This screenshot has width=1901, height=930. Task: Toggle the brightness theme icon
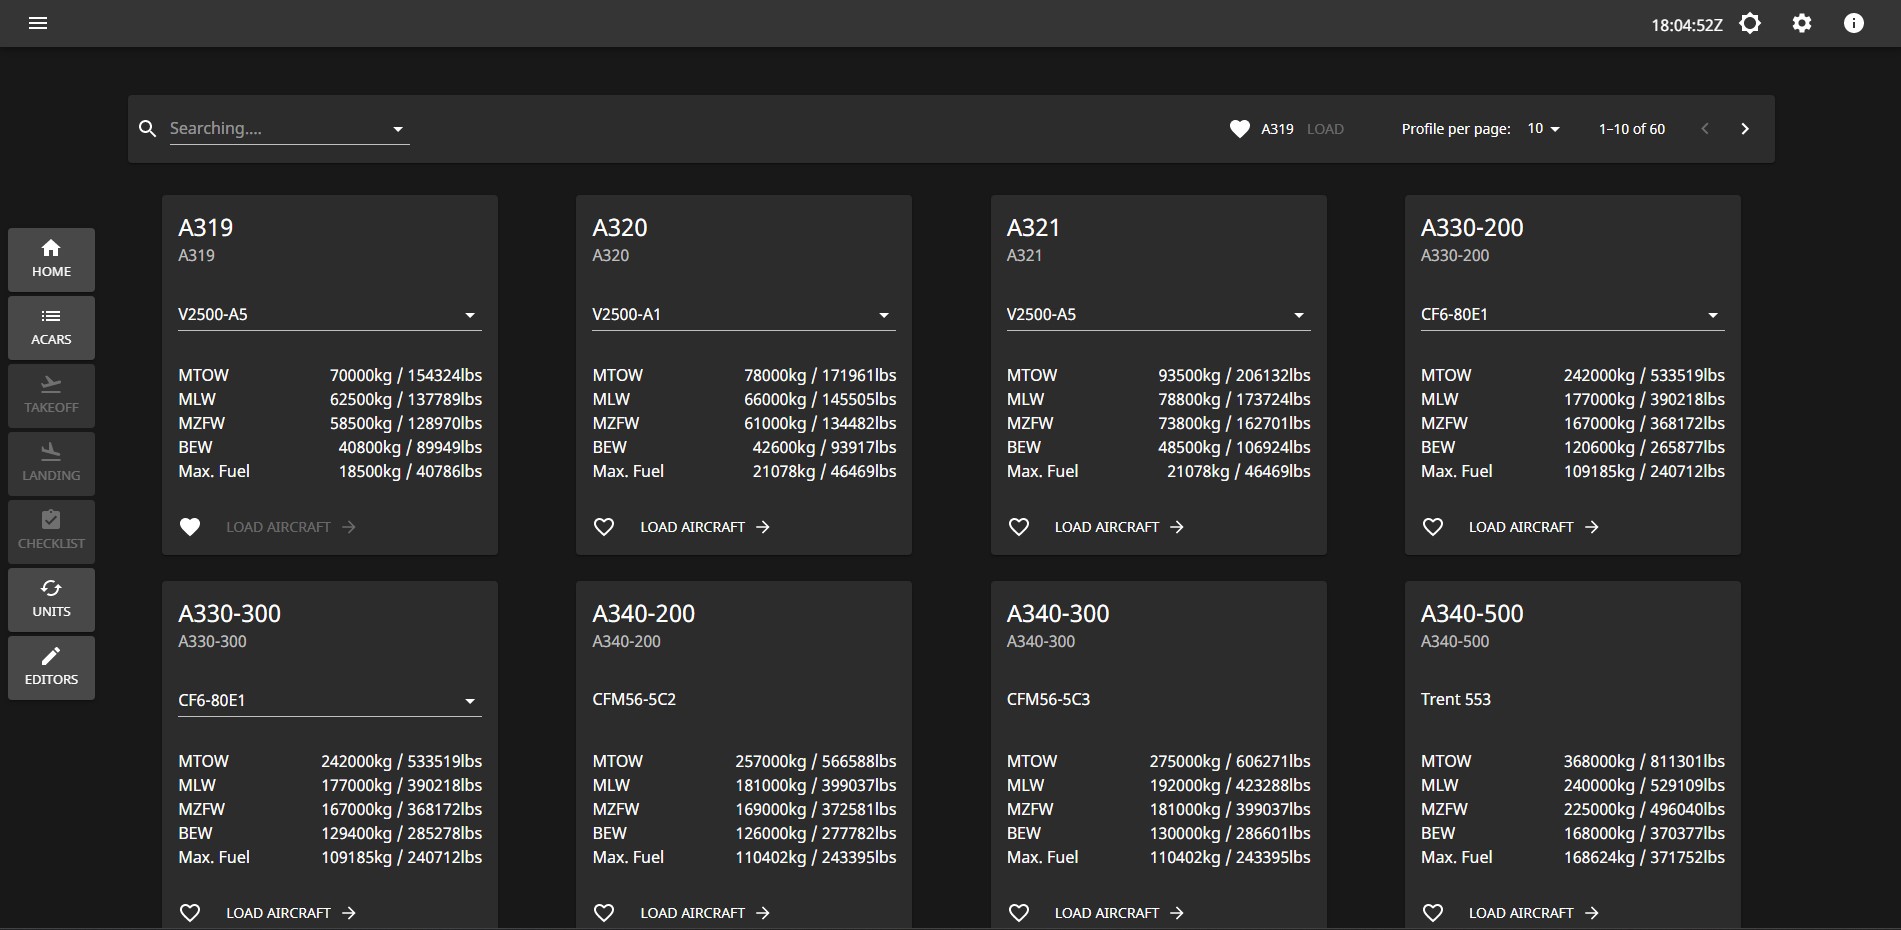[x=1750, y=23]
